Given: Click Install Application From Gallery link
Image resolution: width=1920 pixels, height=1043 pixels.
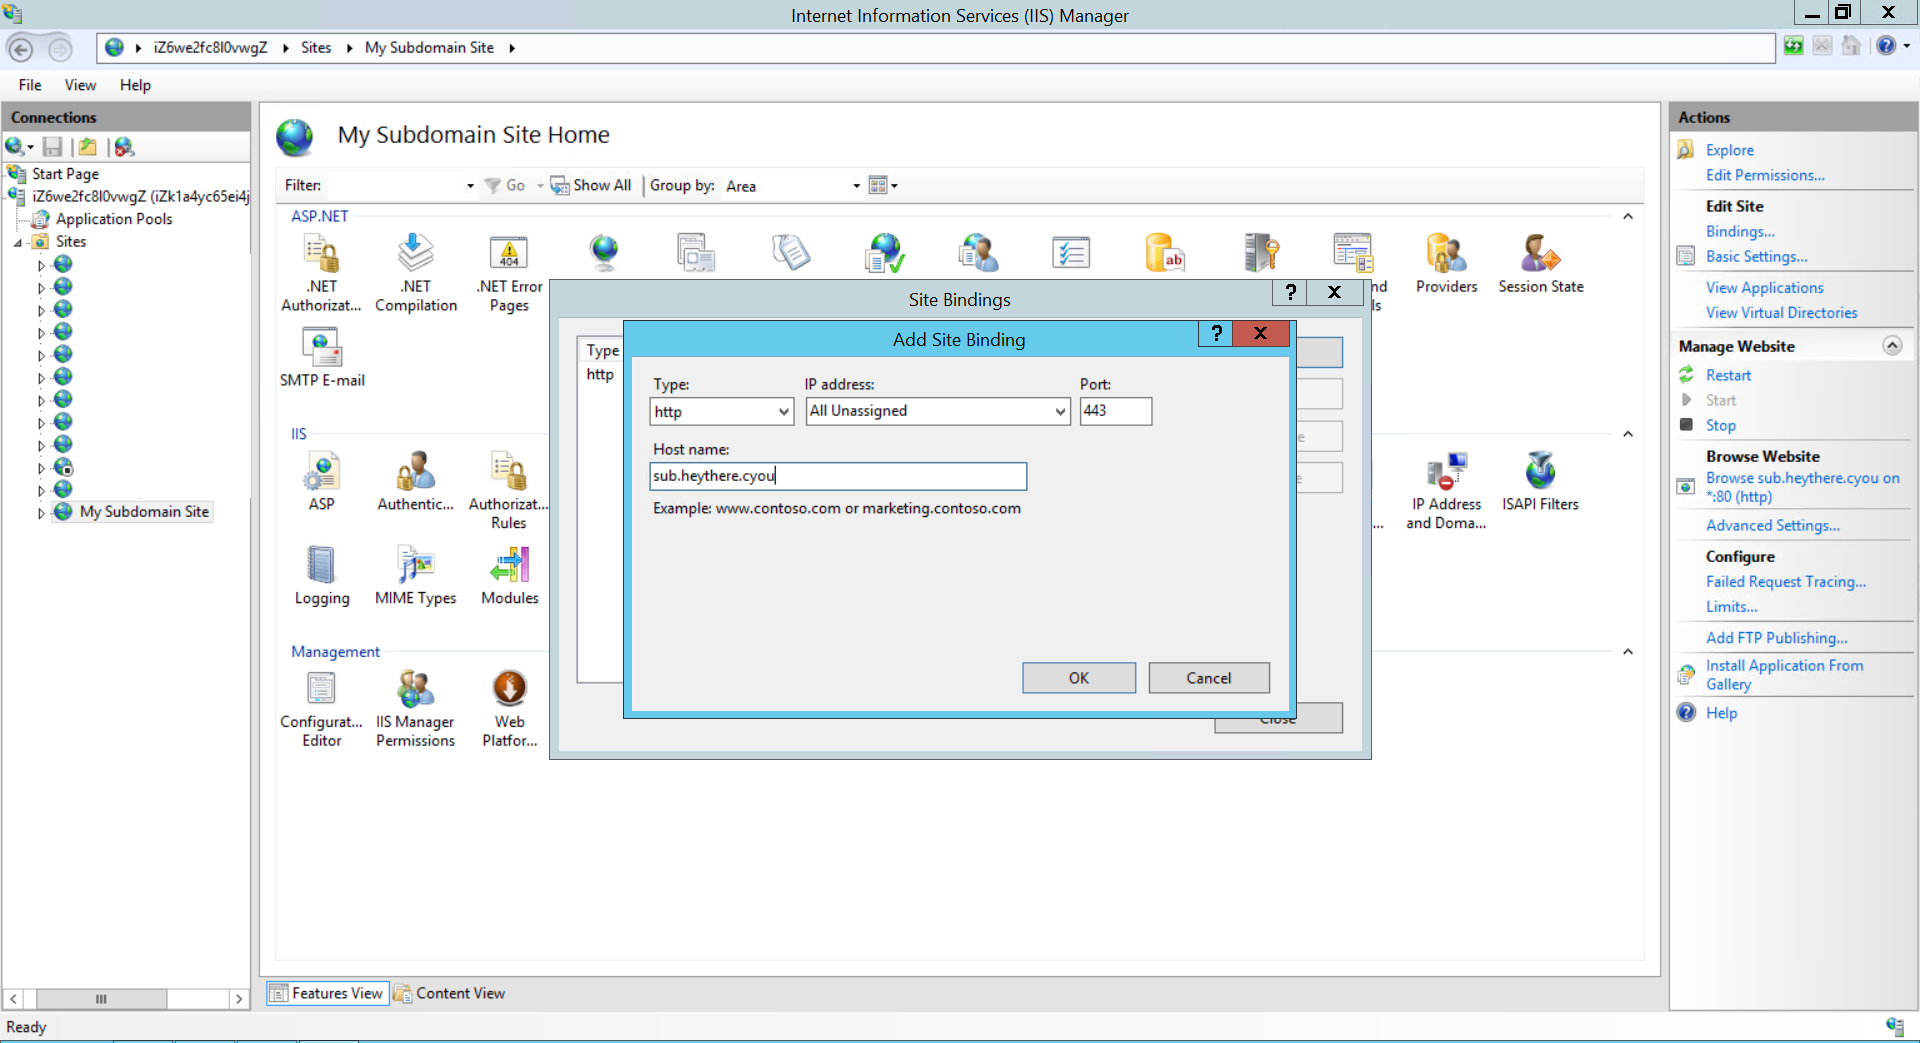Looking at the screenshot, I should click(1784, 675).
